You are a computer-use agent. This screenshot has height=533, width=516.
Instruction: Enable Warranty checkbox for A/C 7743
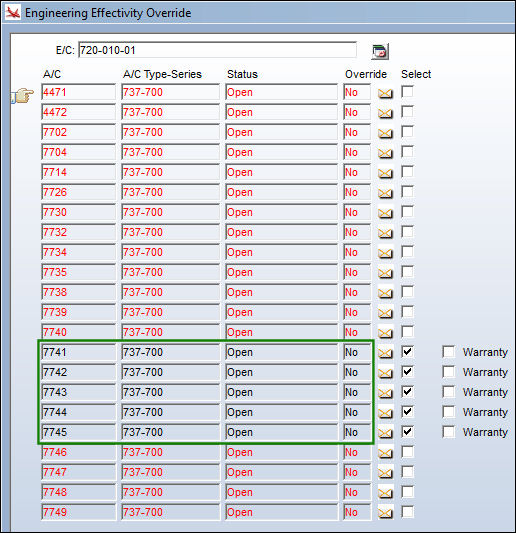pyautogui.click(x=449, y=392)
